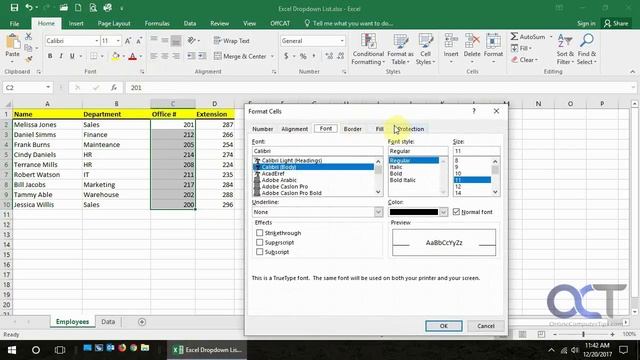Switch to the Protection tab in dialog

tap(410, 129)
